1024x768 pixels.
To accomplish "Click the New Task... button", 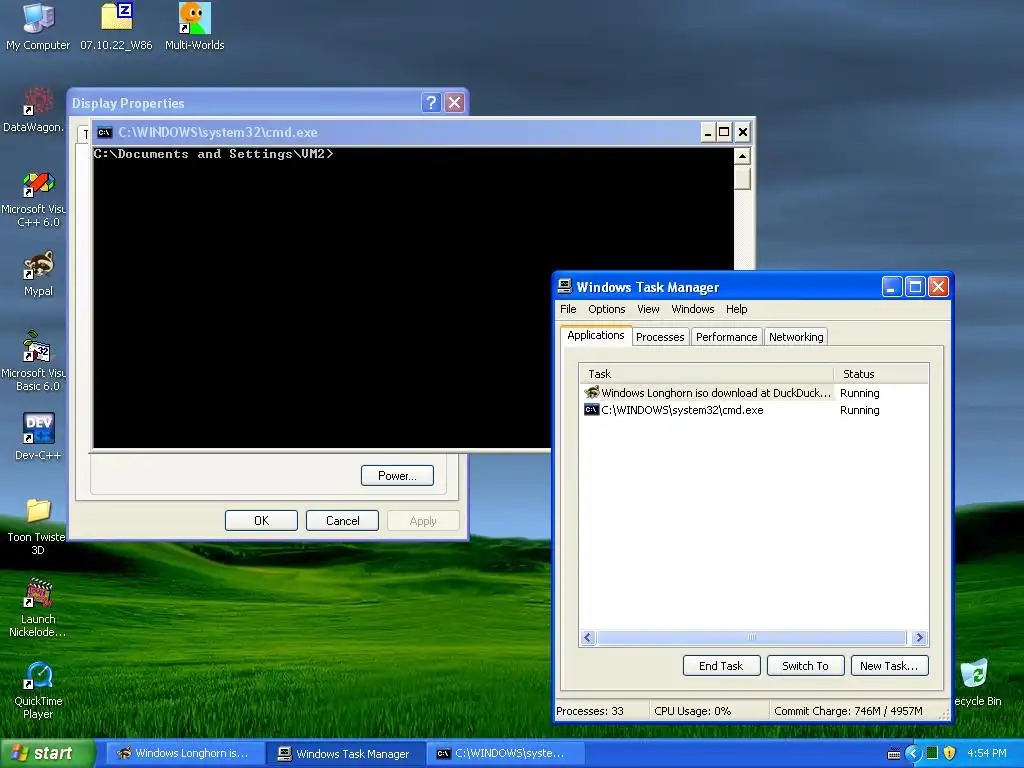I will pos(889,665).
